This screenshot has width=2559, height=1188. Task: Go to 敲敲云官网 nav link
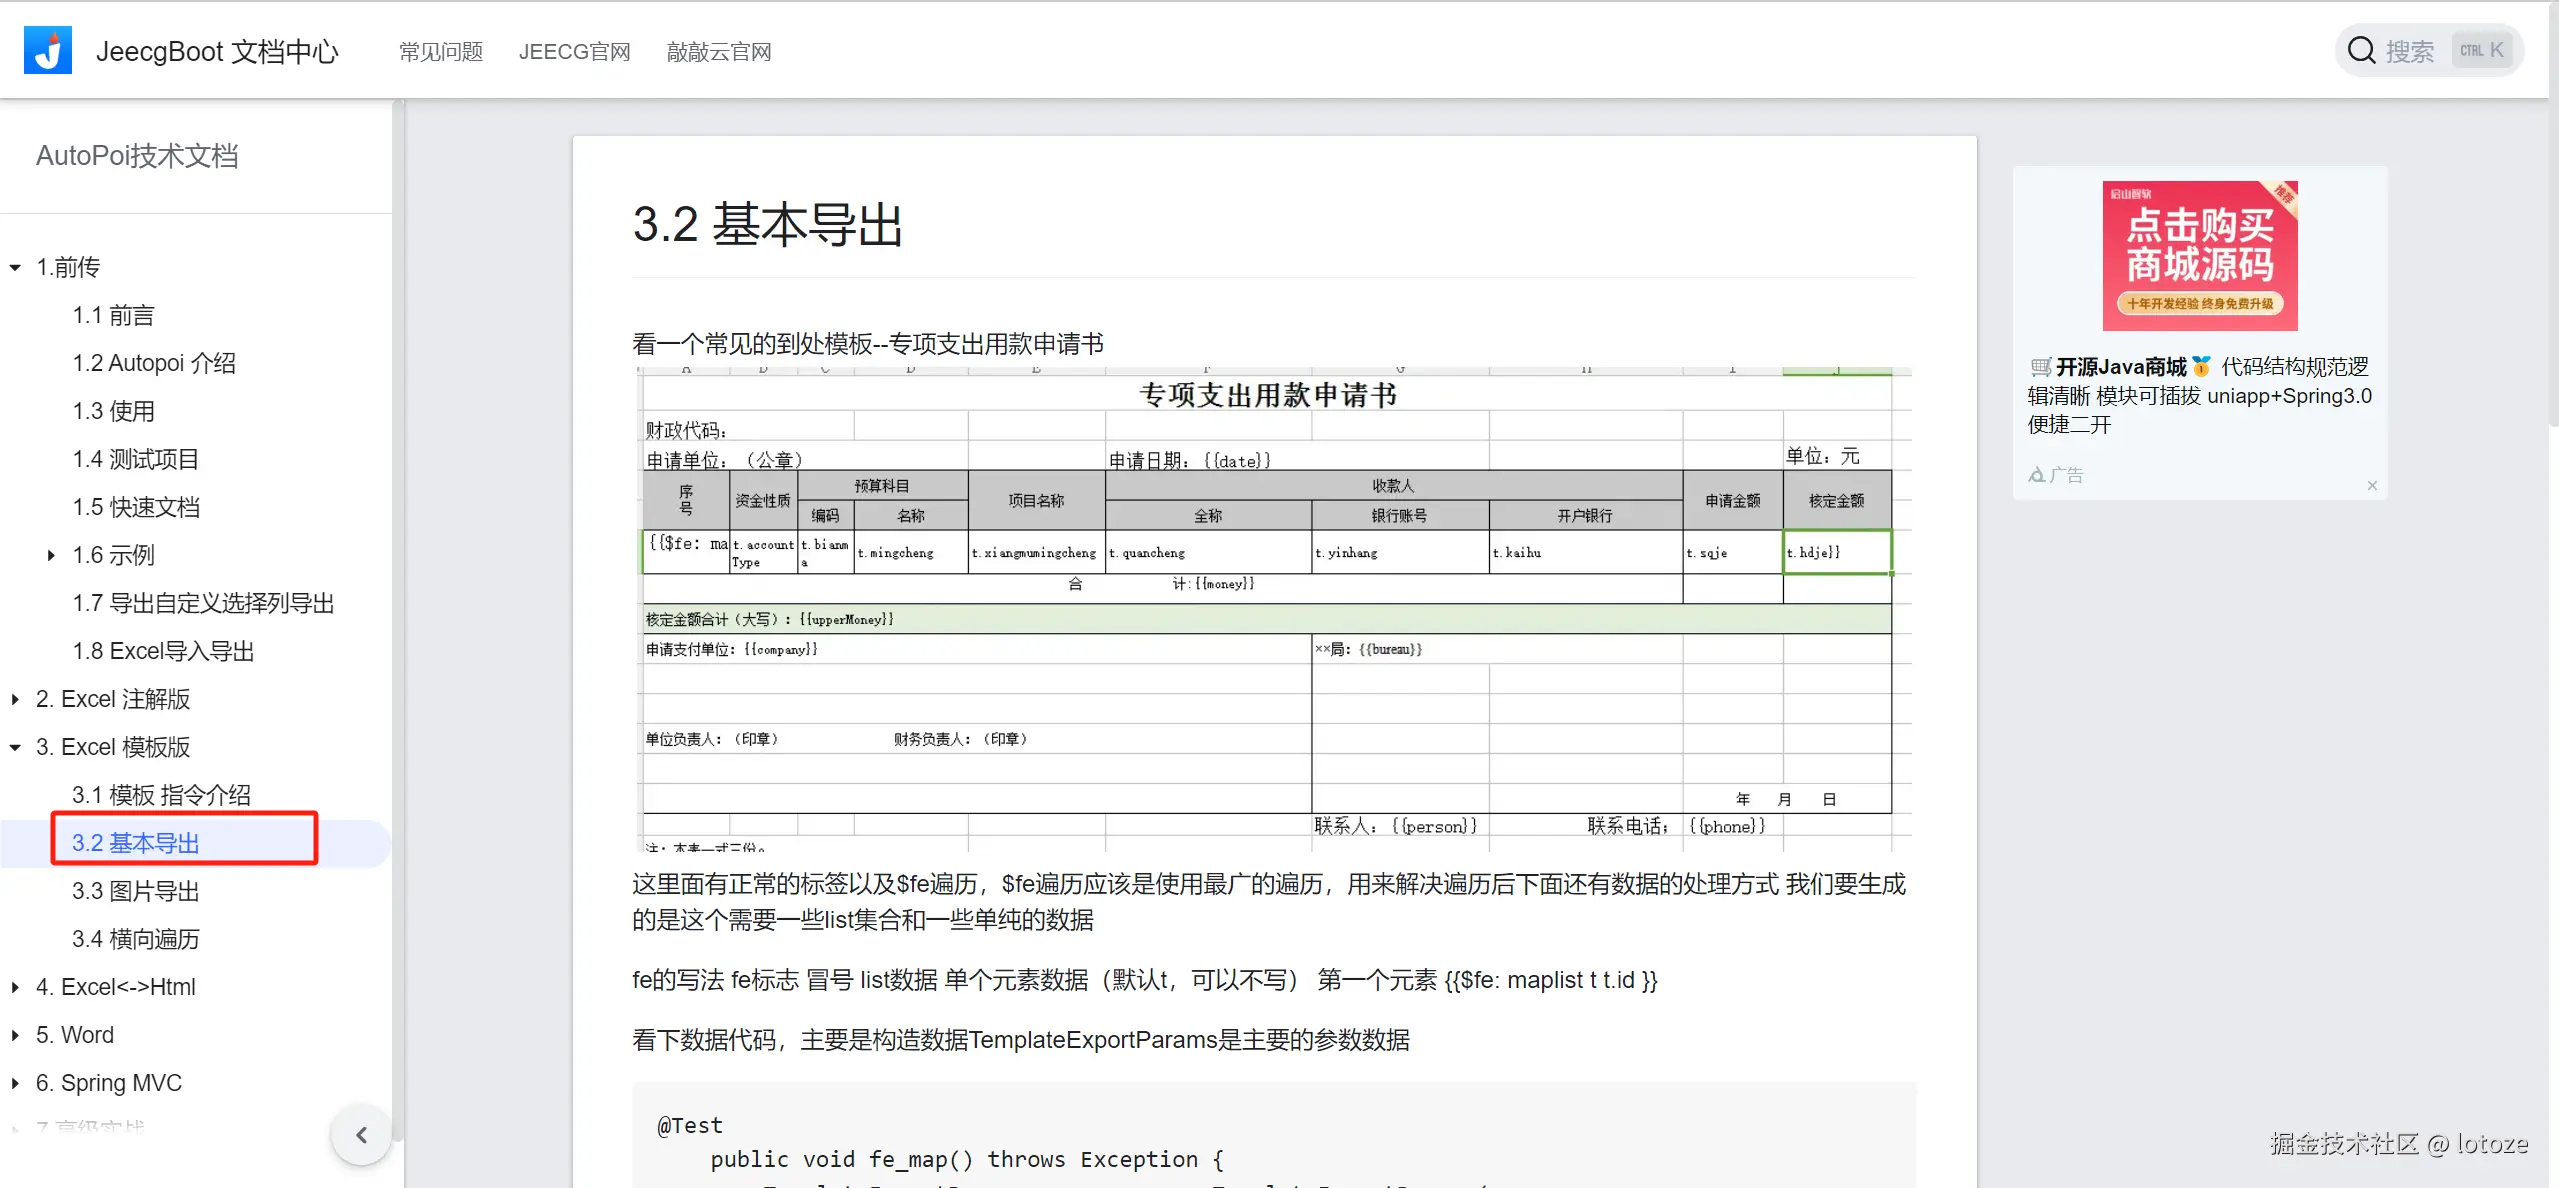[x=719, y=52]
